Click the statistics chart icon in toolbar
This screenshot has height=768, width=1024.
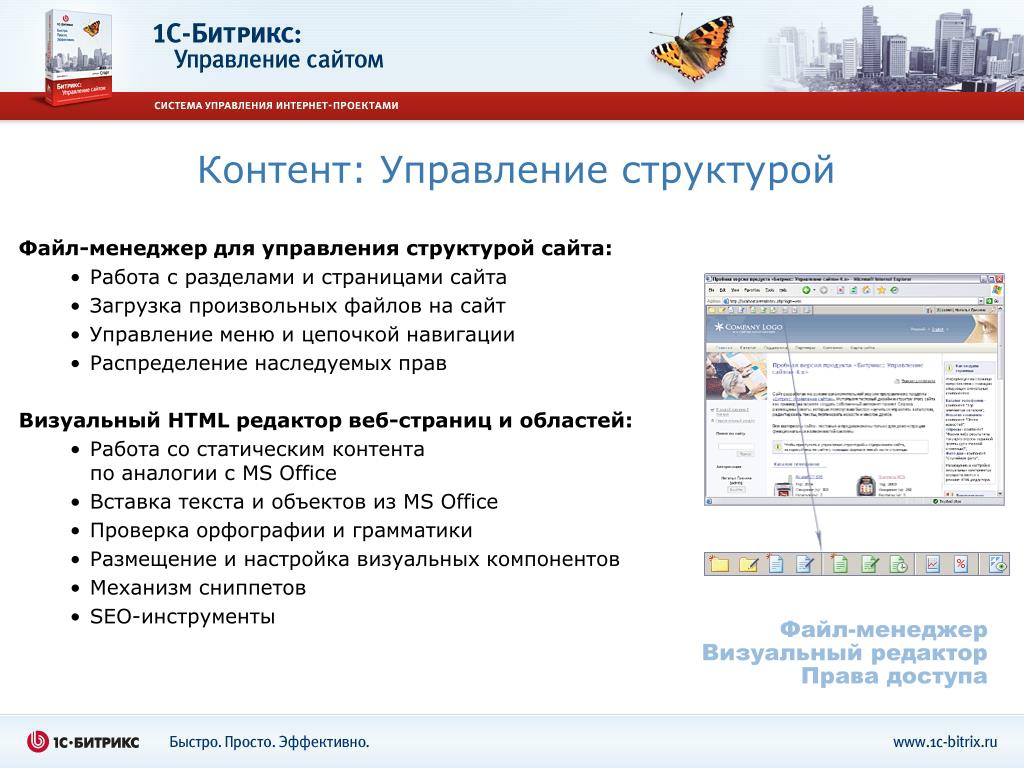(x=933, y=564)
